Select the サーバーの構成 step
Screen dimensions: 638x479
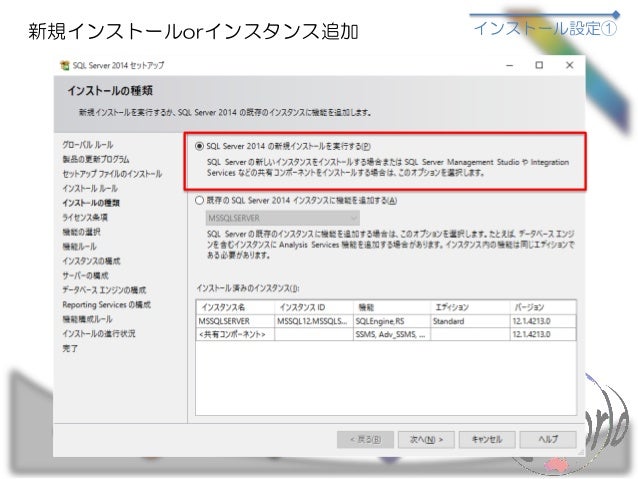(85, 276)
